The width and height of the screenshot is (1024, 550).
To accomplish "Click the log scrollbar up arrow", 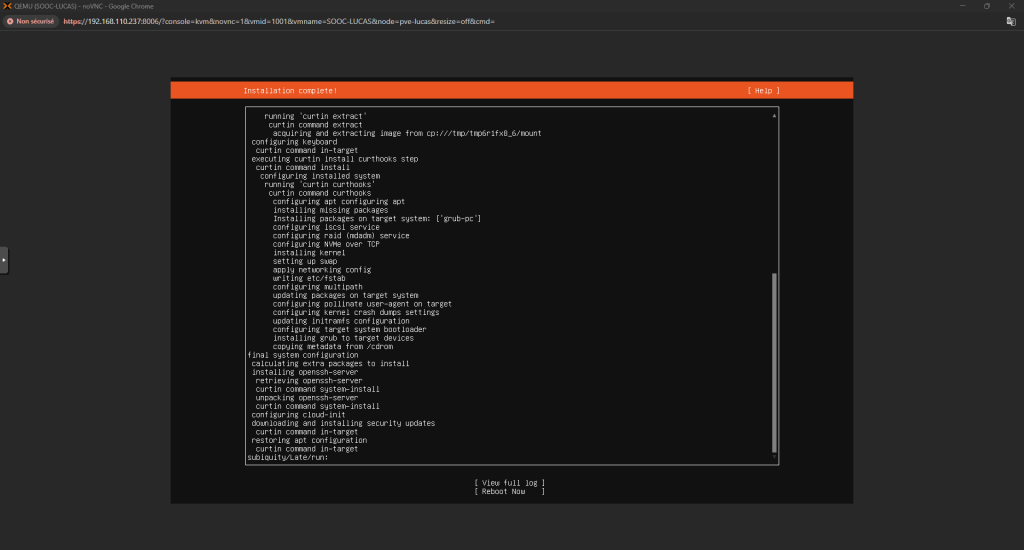I will pos(774,116).
